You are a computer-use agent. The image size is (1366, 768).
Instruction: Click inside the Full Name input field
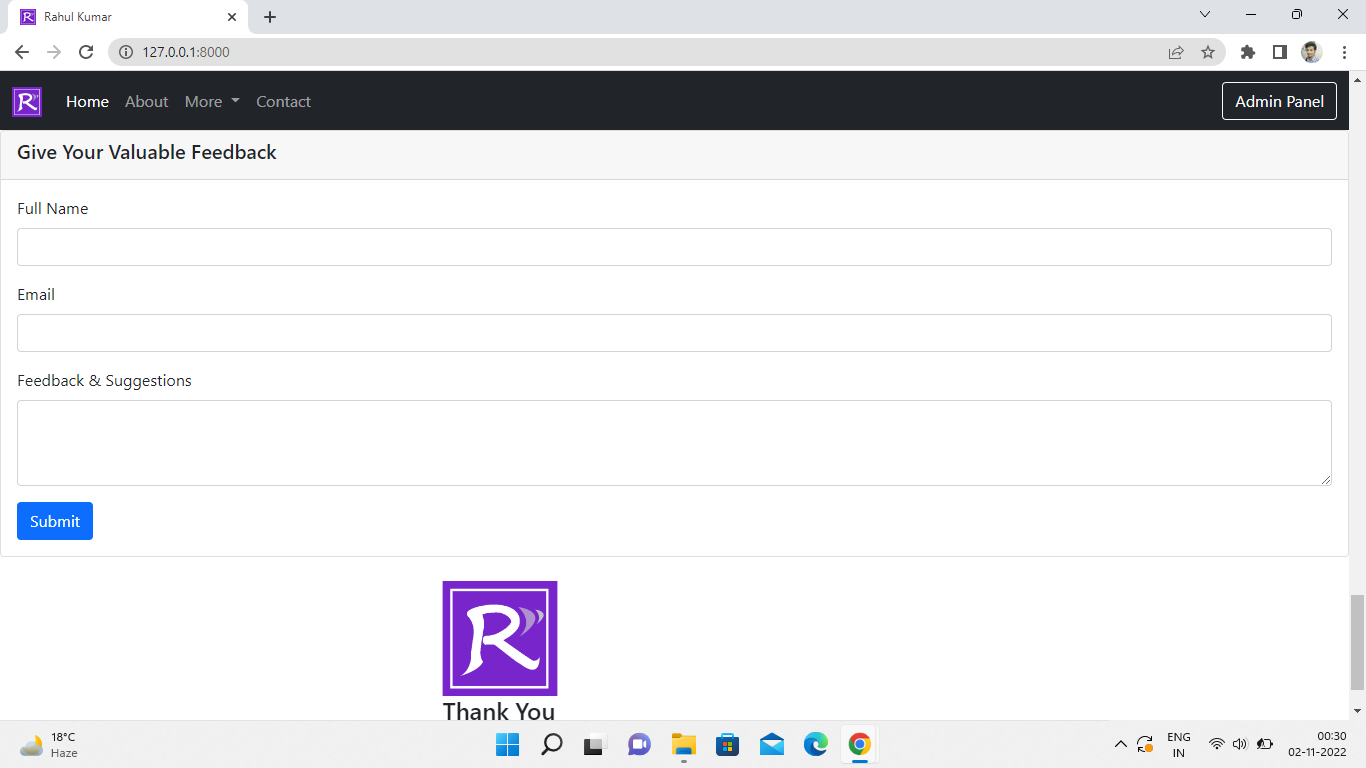click(674, 246)
